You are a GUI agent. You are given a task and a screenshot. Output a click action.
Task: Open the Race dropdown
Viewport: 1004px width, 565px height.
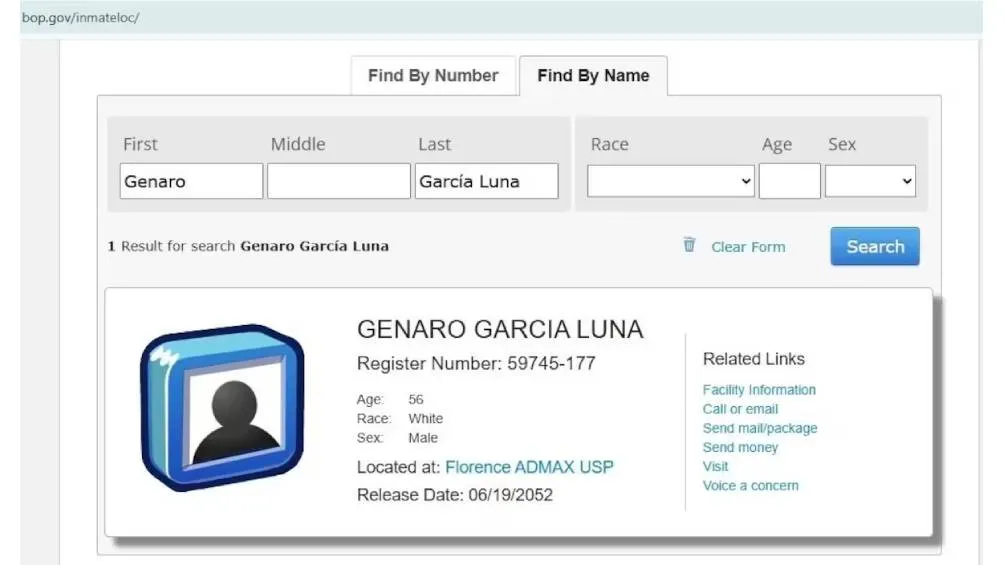click(671, 181)
